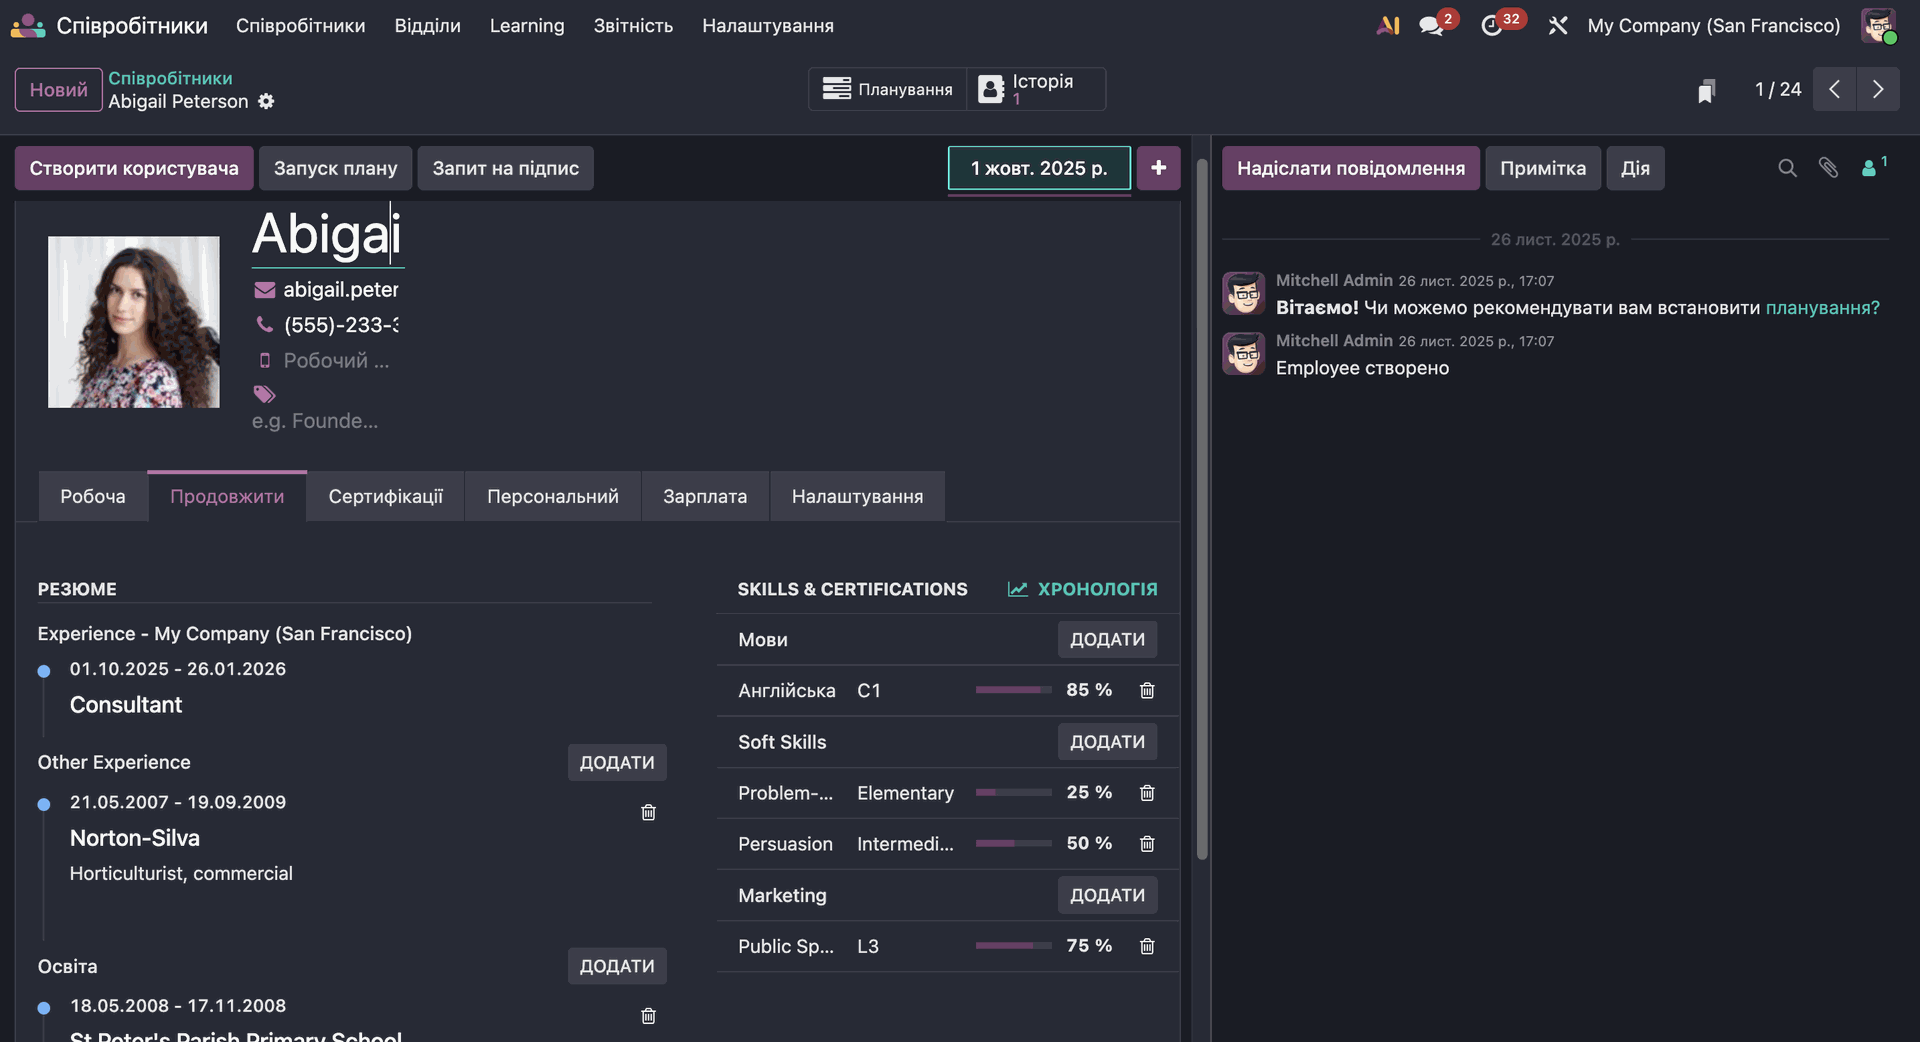Open the Налаштування top menu

(x=767, y=26)
